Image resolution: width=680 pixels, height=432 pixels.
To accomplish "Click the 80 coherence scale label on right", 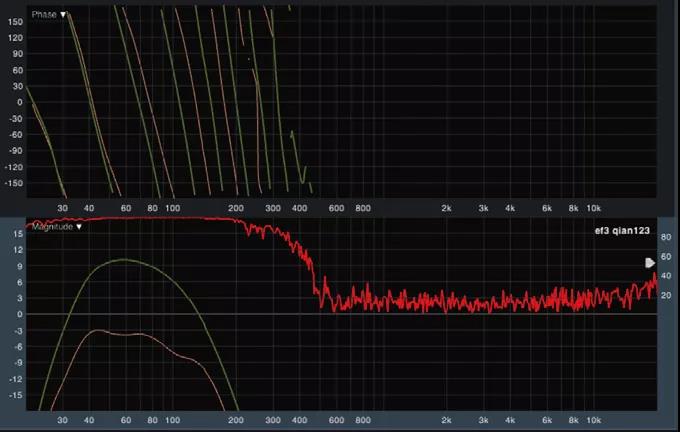I will click(666, 239).
